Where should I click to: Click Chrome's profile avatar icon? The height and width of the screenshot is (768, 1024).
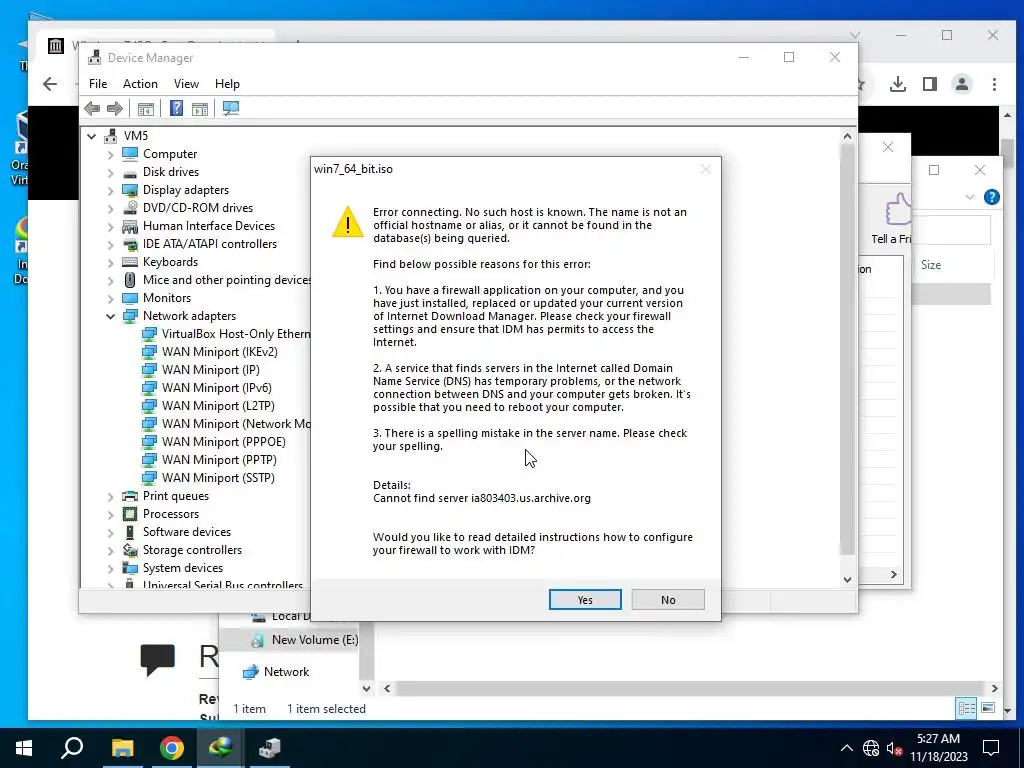coord(962,84)
